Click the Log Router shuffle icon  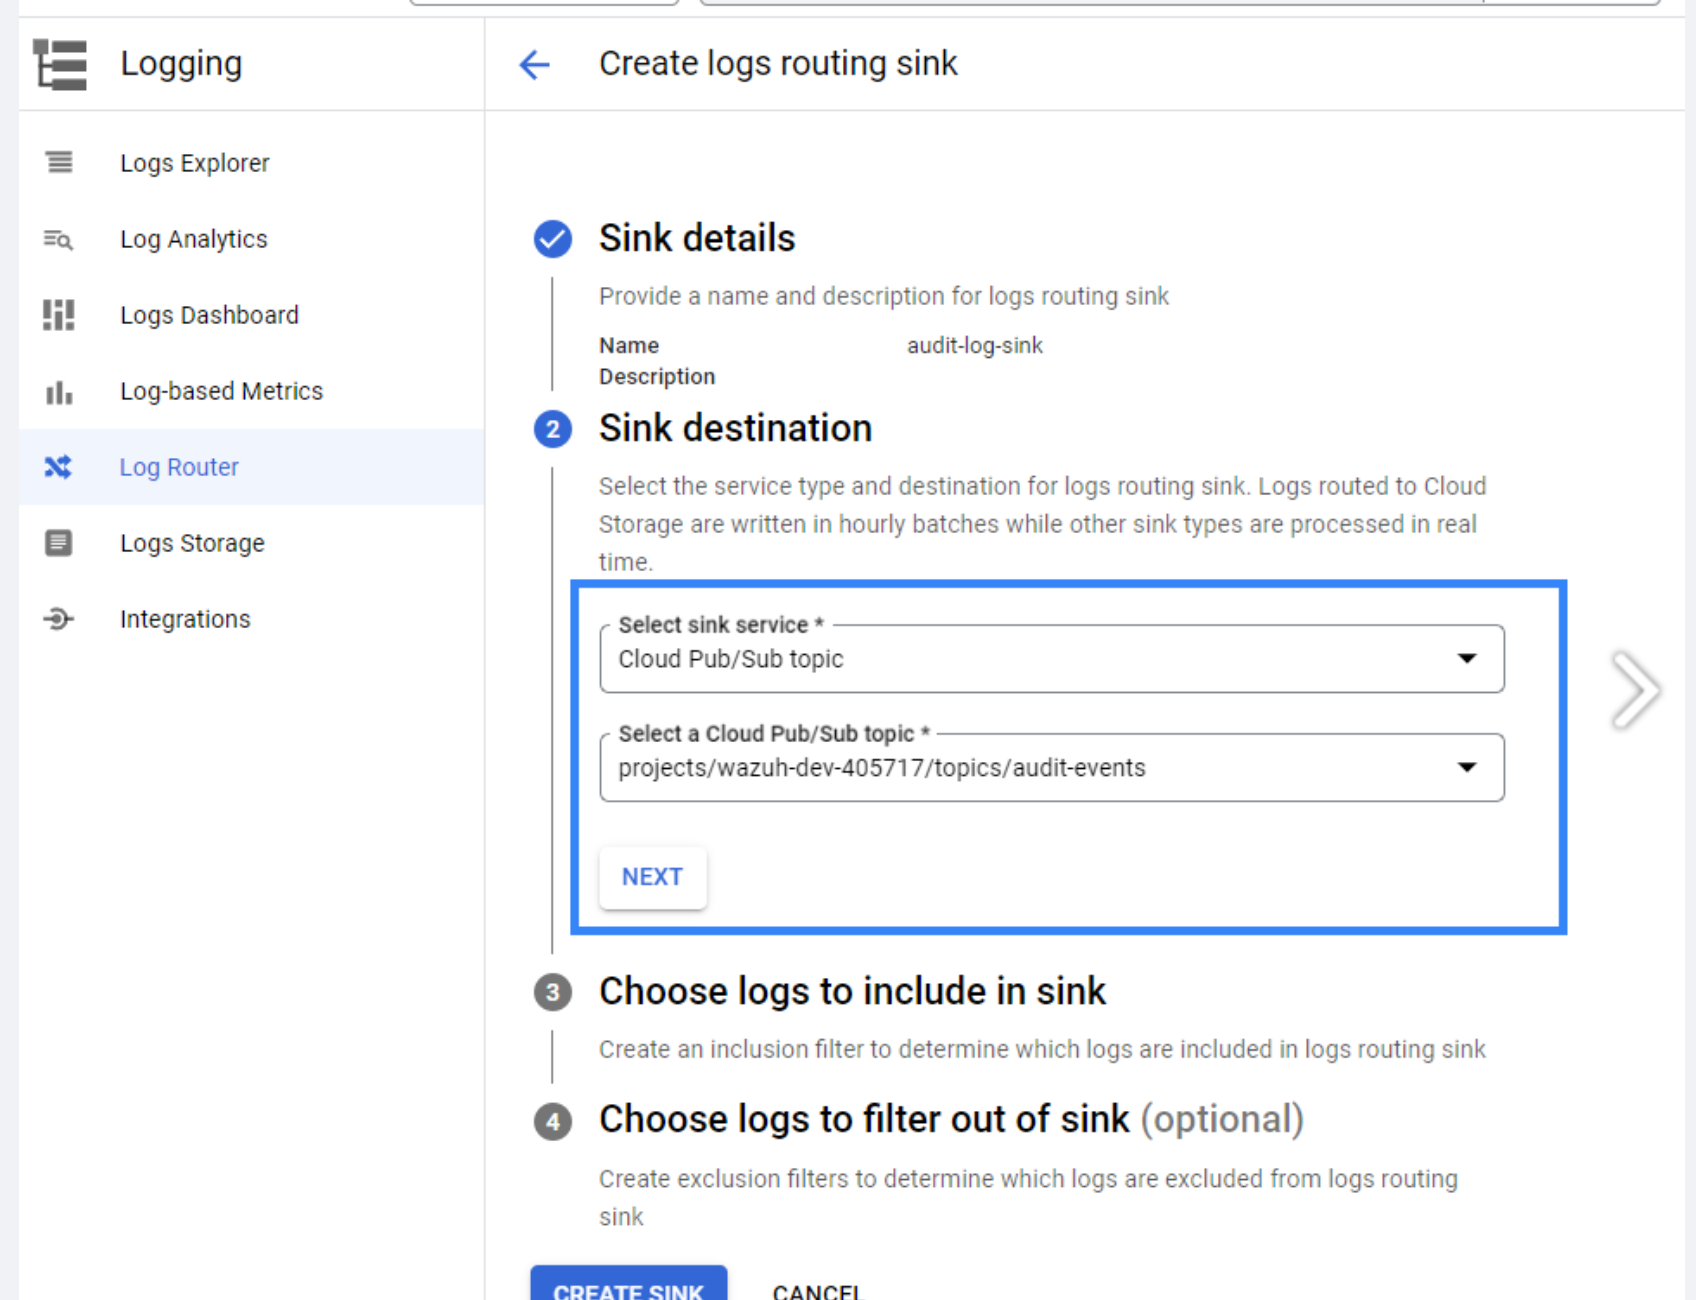(x=58, y=467)
